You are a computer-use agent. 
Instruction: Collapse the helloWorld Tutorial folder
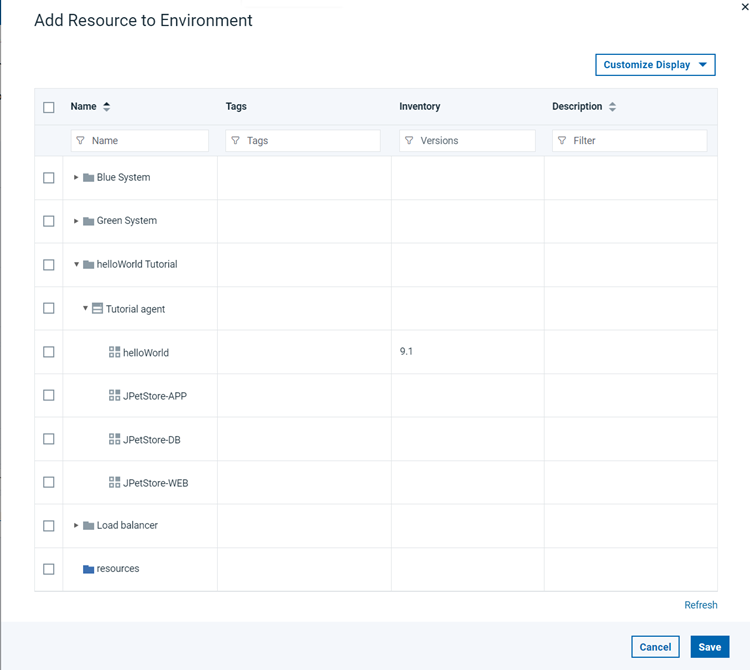tap(76, 265)
